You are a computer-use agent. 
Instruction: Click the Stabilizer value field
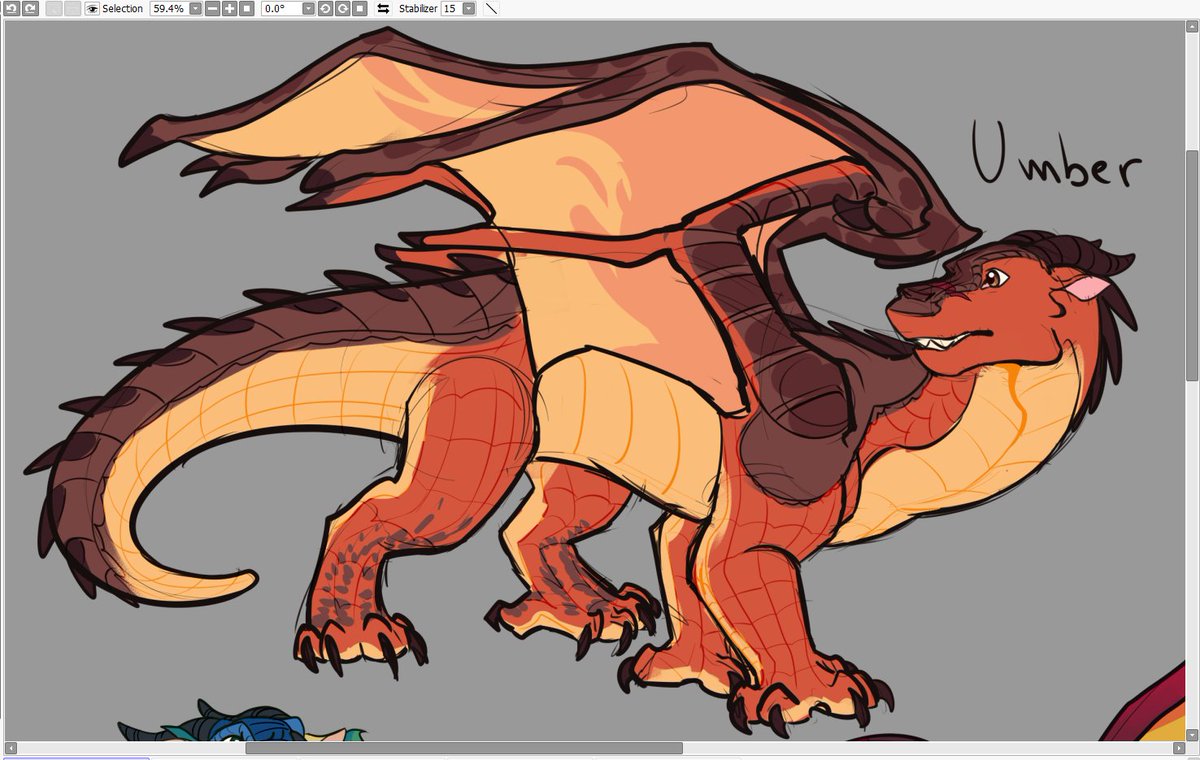pyautogui.click(x=450, y=8)
